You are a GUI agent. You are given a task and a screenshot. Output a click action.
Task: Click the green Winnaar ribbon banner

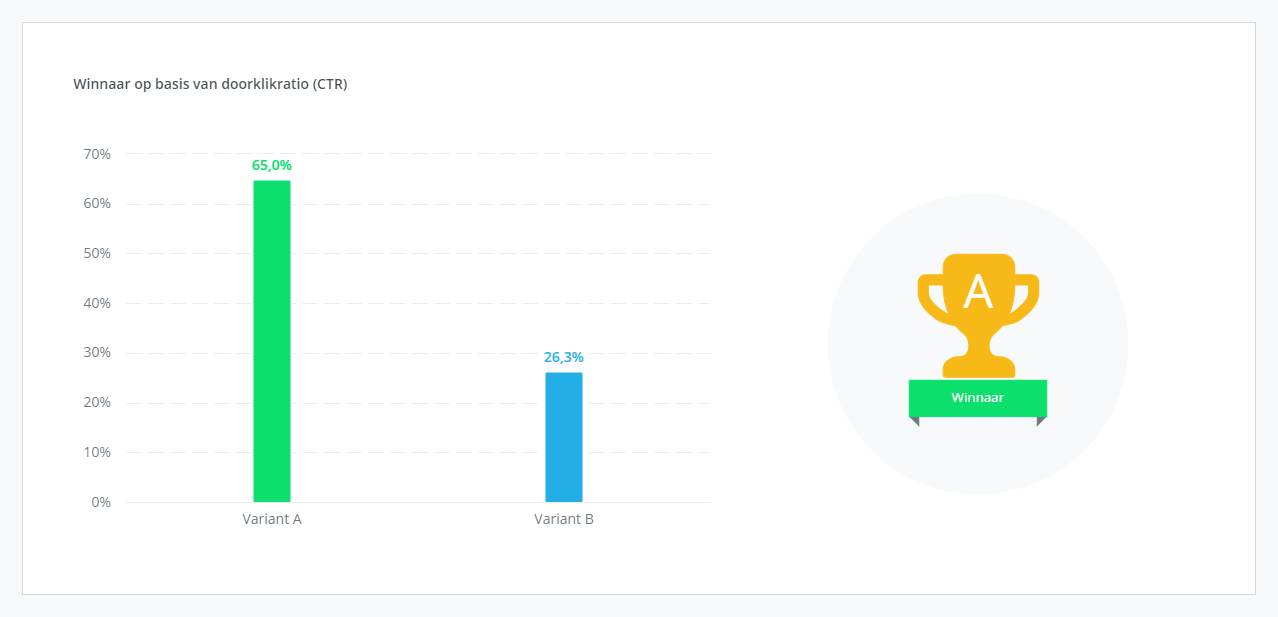tap(977, 398)
